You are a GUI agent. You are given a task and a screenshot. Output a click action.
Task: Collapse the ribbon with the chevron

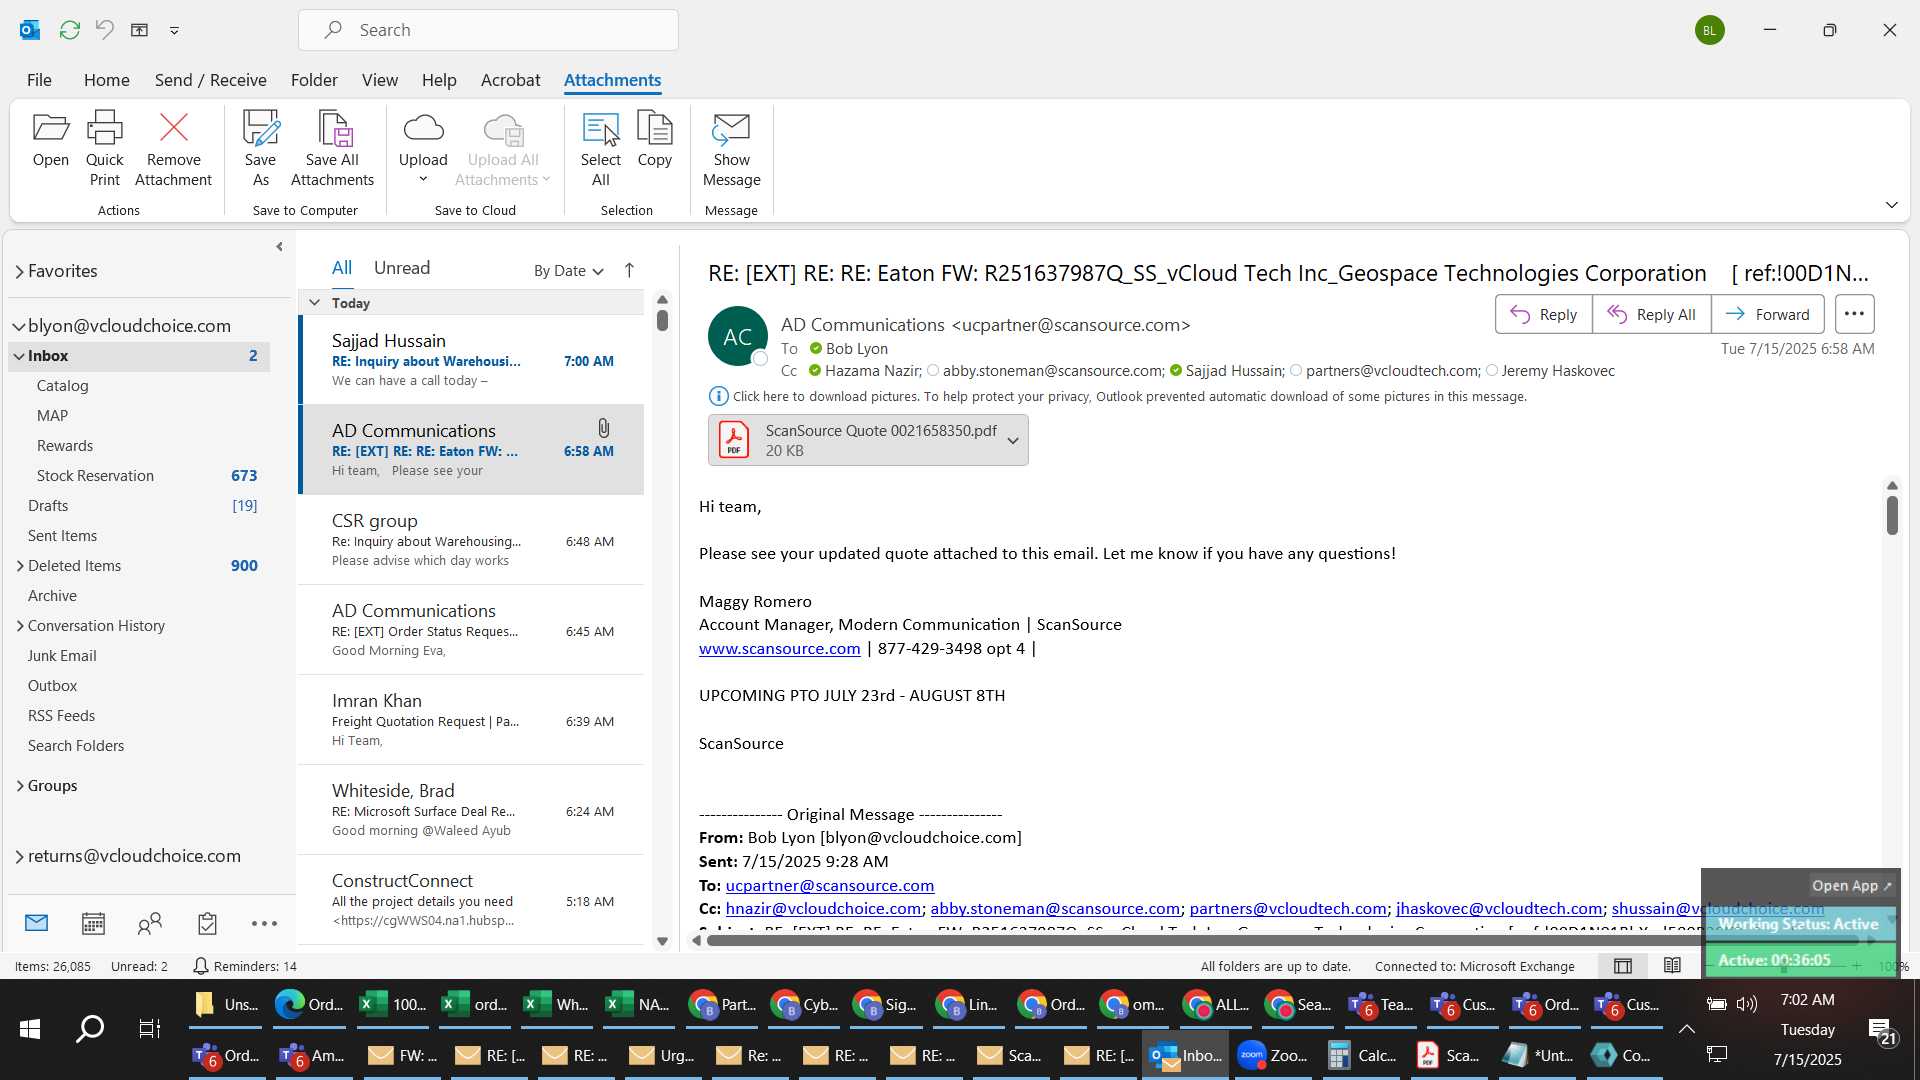pyautogui.click(x=1891, y=205)
